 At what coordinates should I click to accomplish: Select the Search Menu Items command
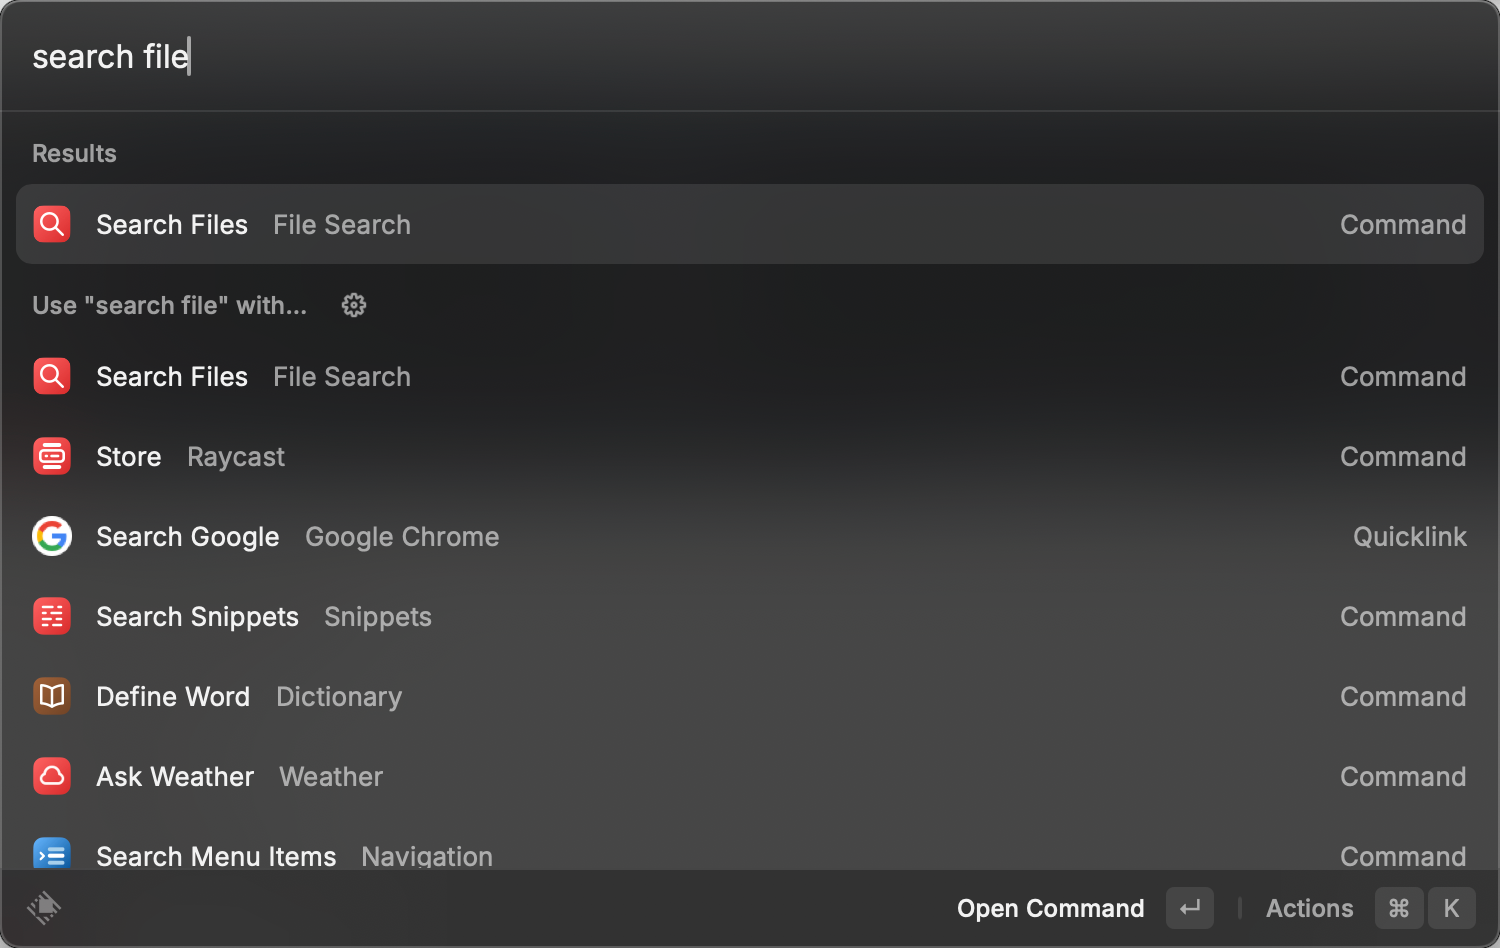pyautogui.click(x=750, y=844)
